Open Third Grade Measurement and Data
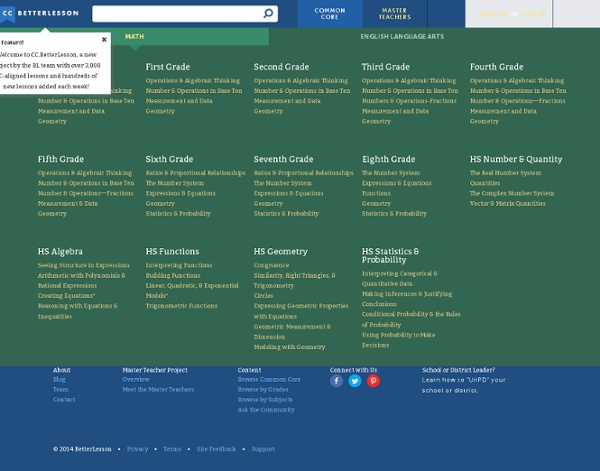Image resolution: width=600 pixels, height=471 pixels. (x=395, y=111)
